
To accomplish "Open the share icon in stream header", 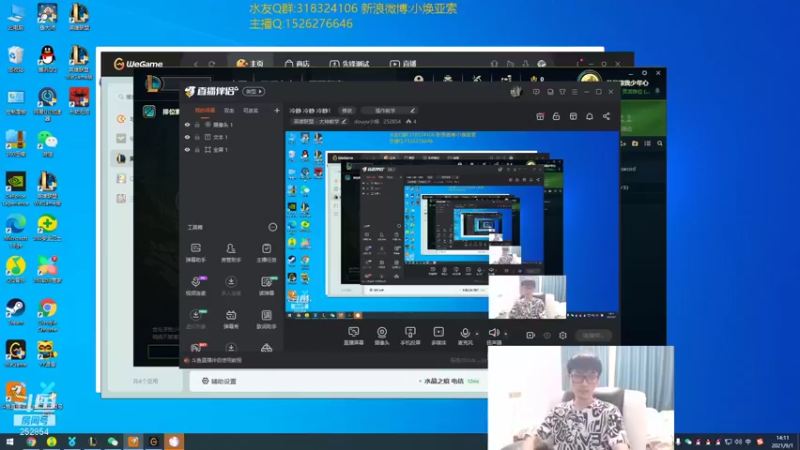I will coord(606,116).
